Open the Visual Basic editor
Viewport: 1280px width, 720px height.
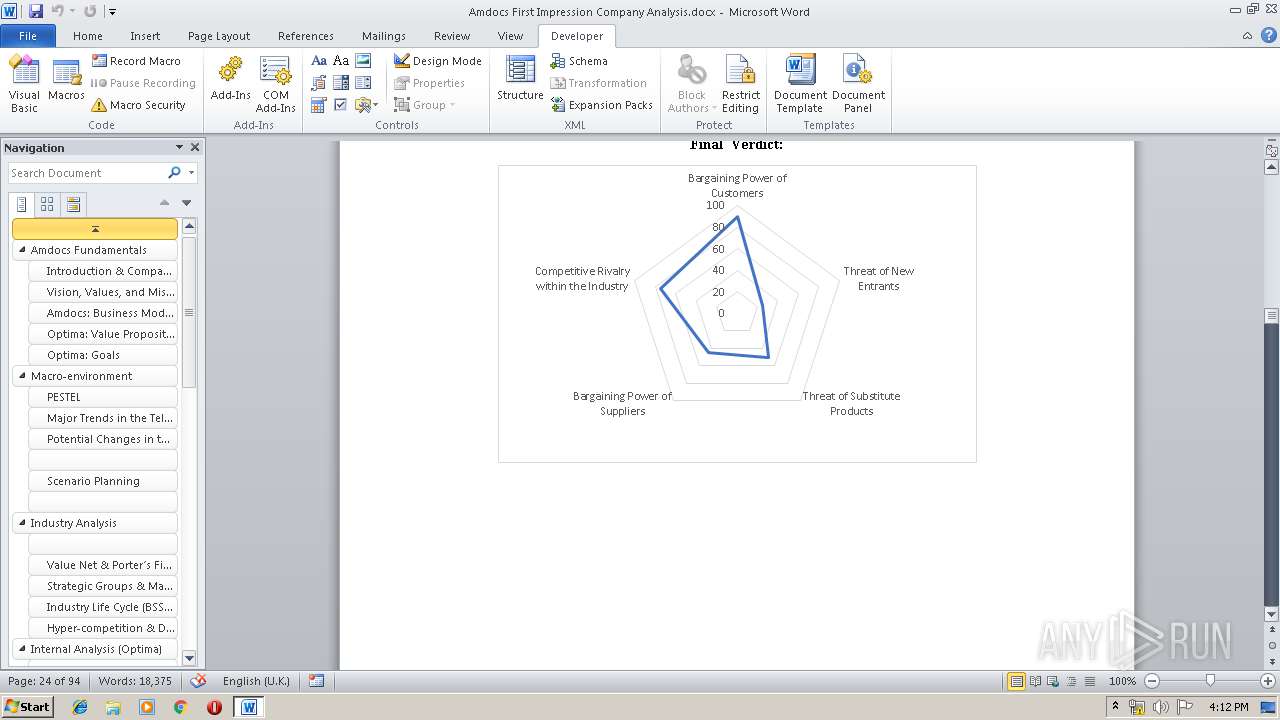click(24, 85)
